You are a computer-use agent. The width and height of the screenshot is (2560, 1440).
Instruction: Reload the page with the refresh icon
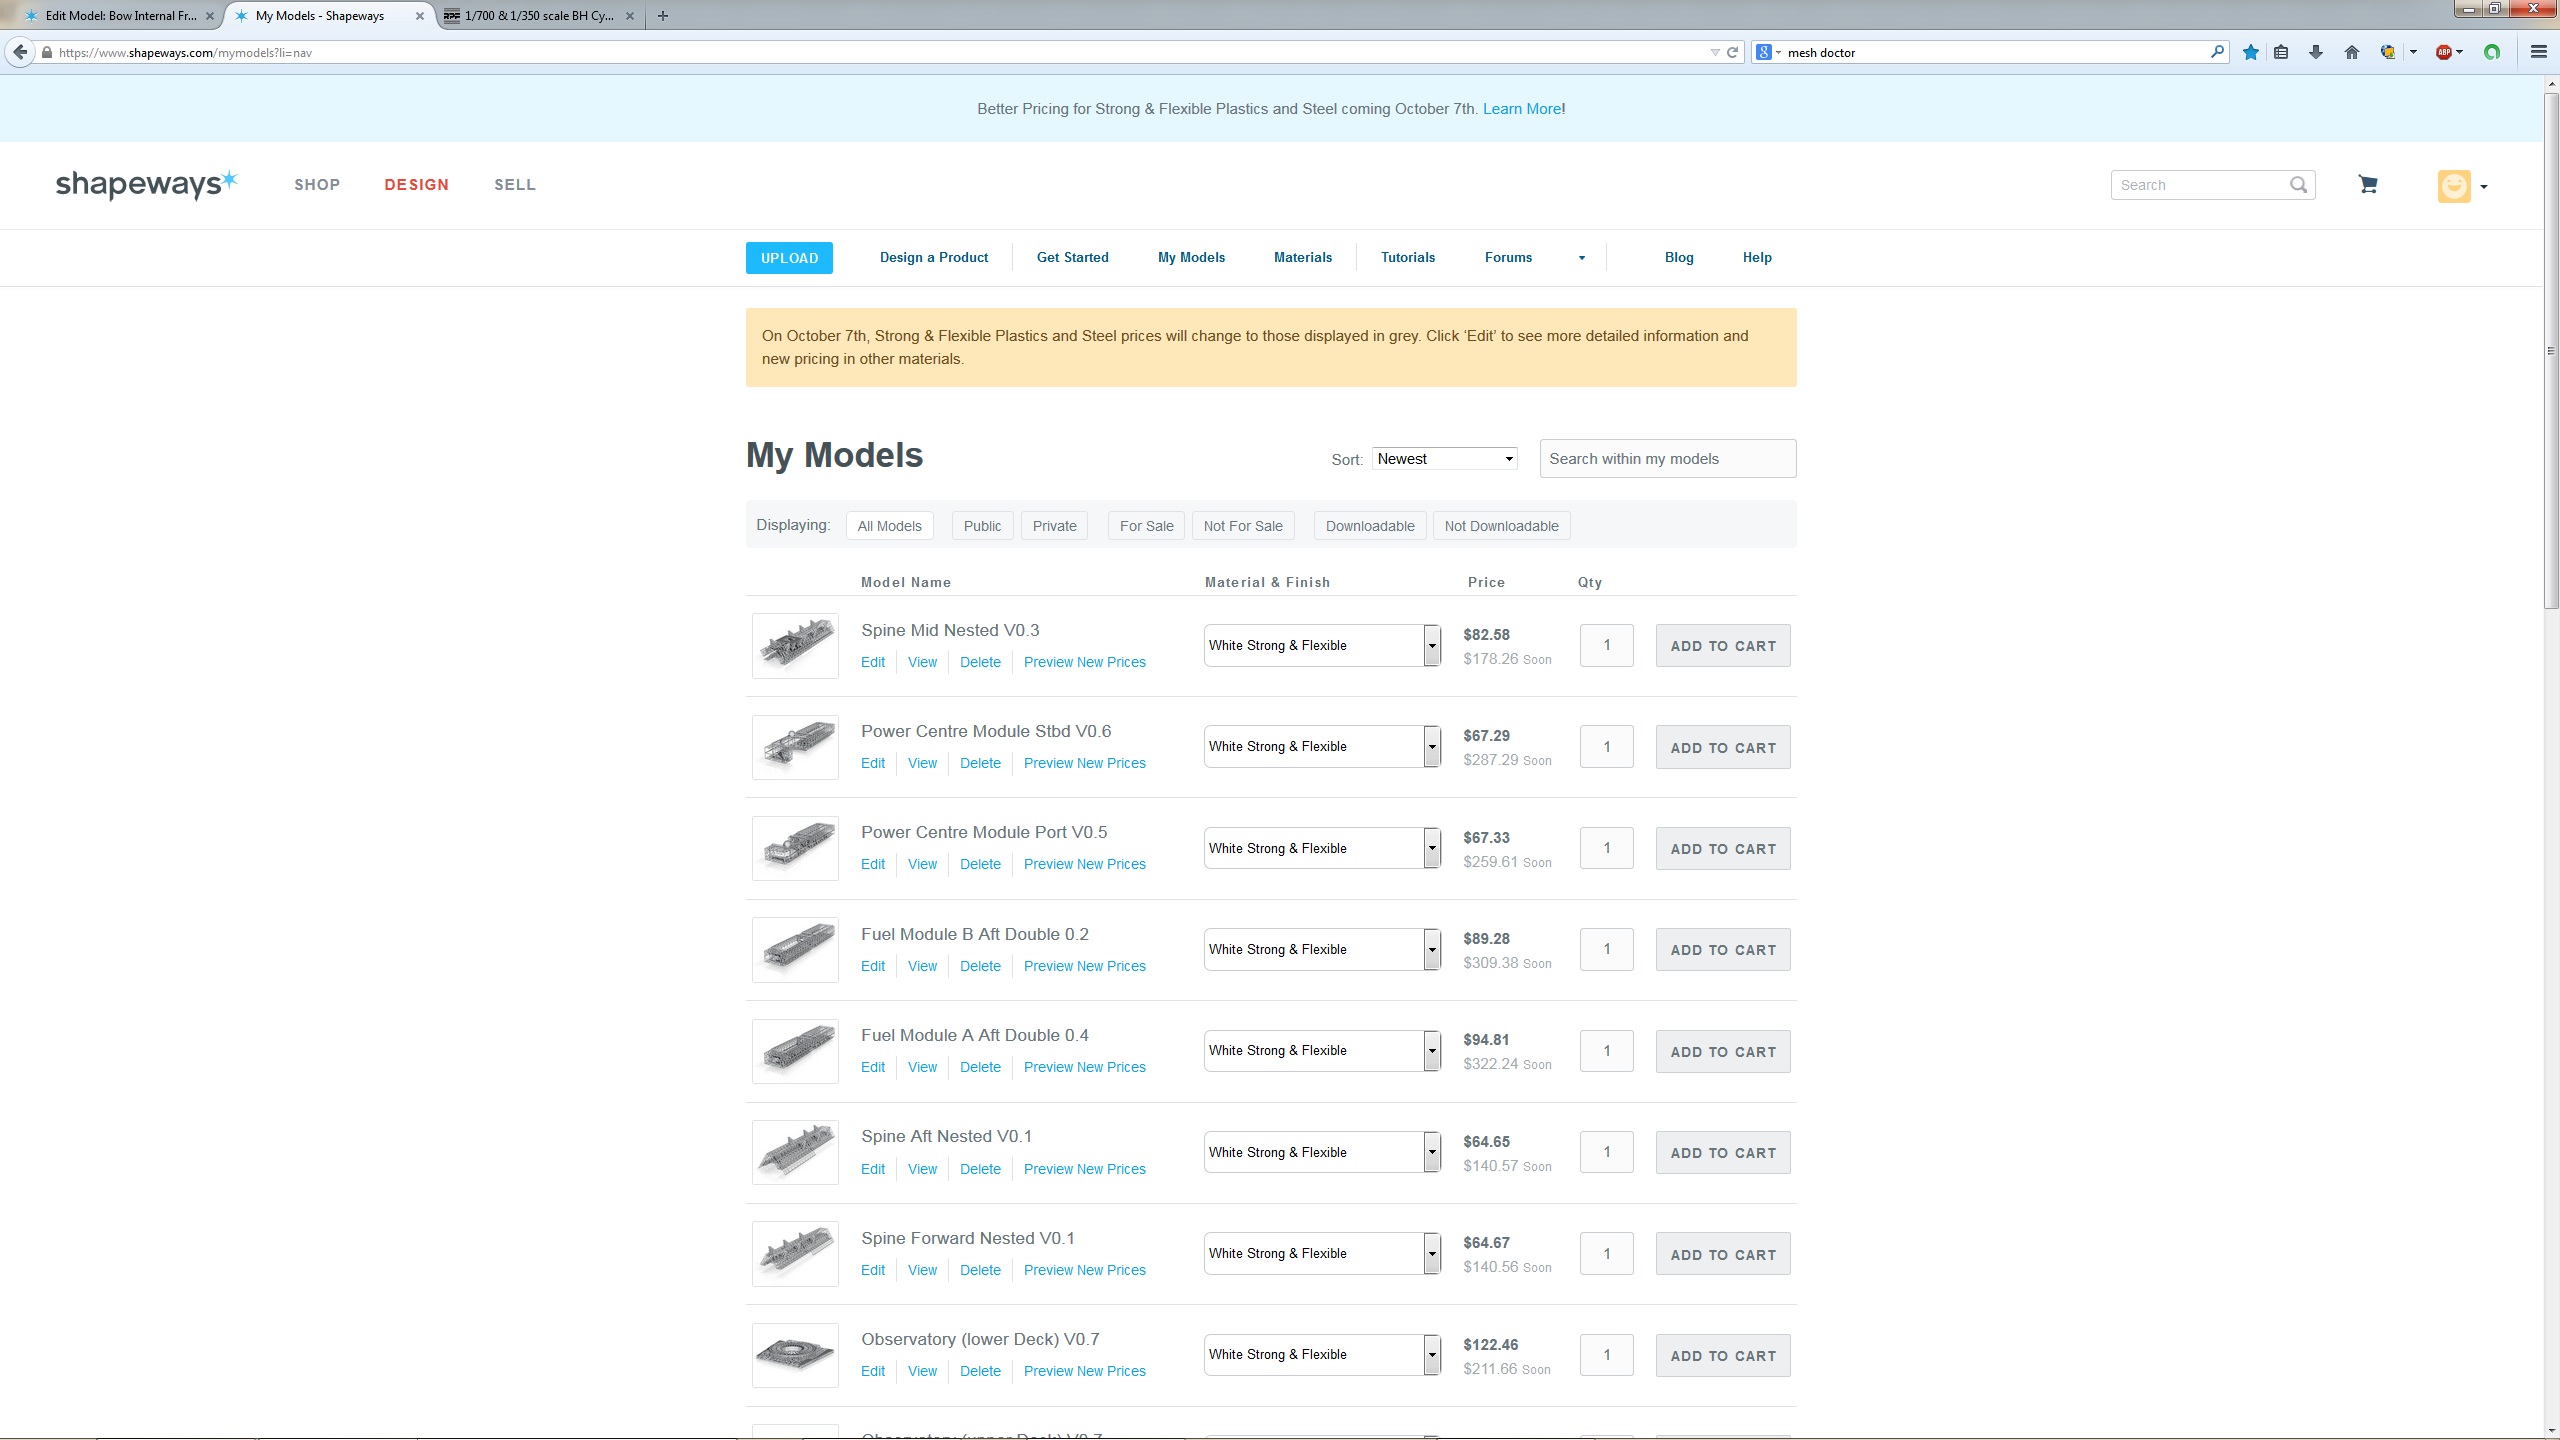pos(1732,52)
